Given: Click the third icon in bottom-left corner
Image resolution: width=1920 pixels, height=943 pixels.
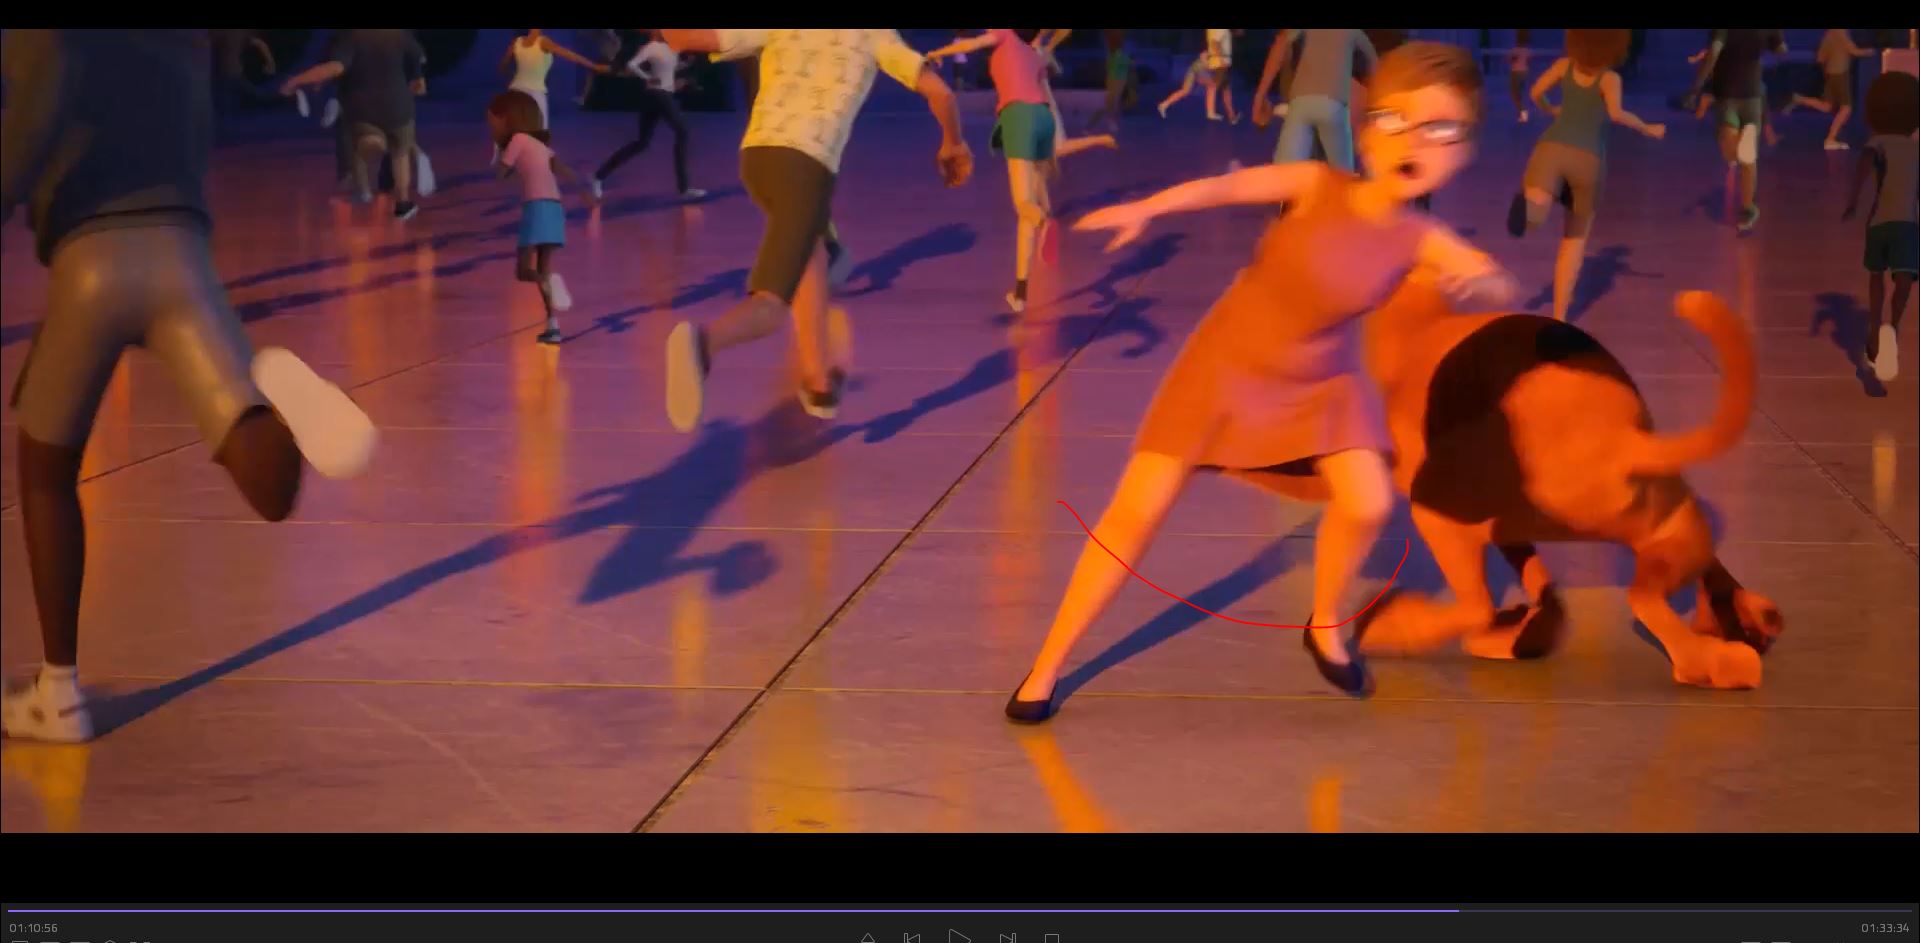Looking at the screenshot, I should [x=80, y=941].
